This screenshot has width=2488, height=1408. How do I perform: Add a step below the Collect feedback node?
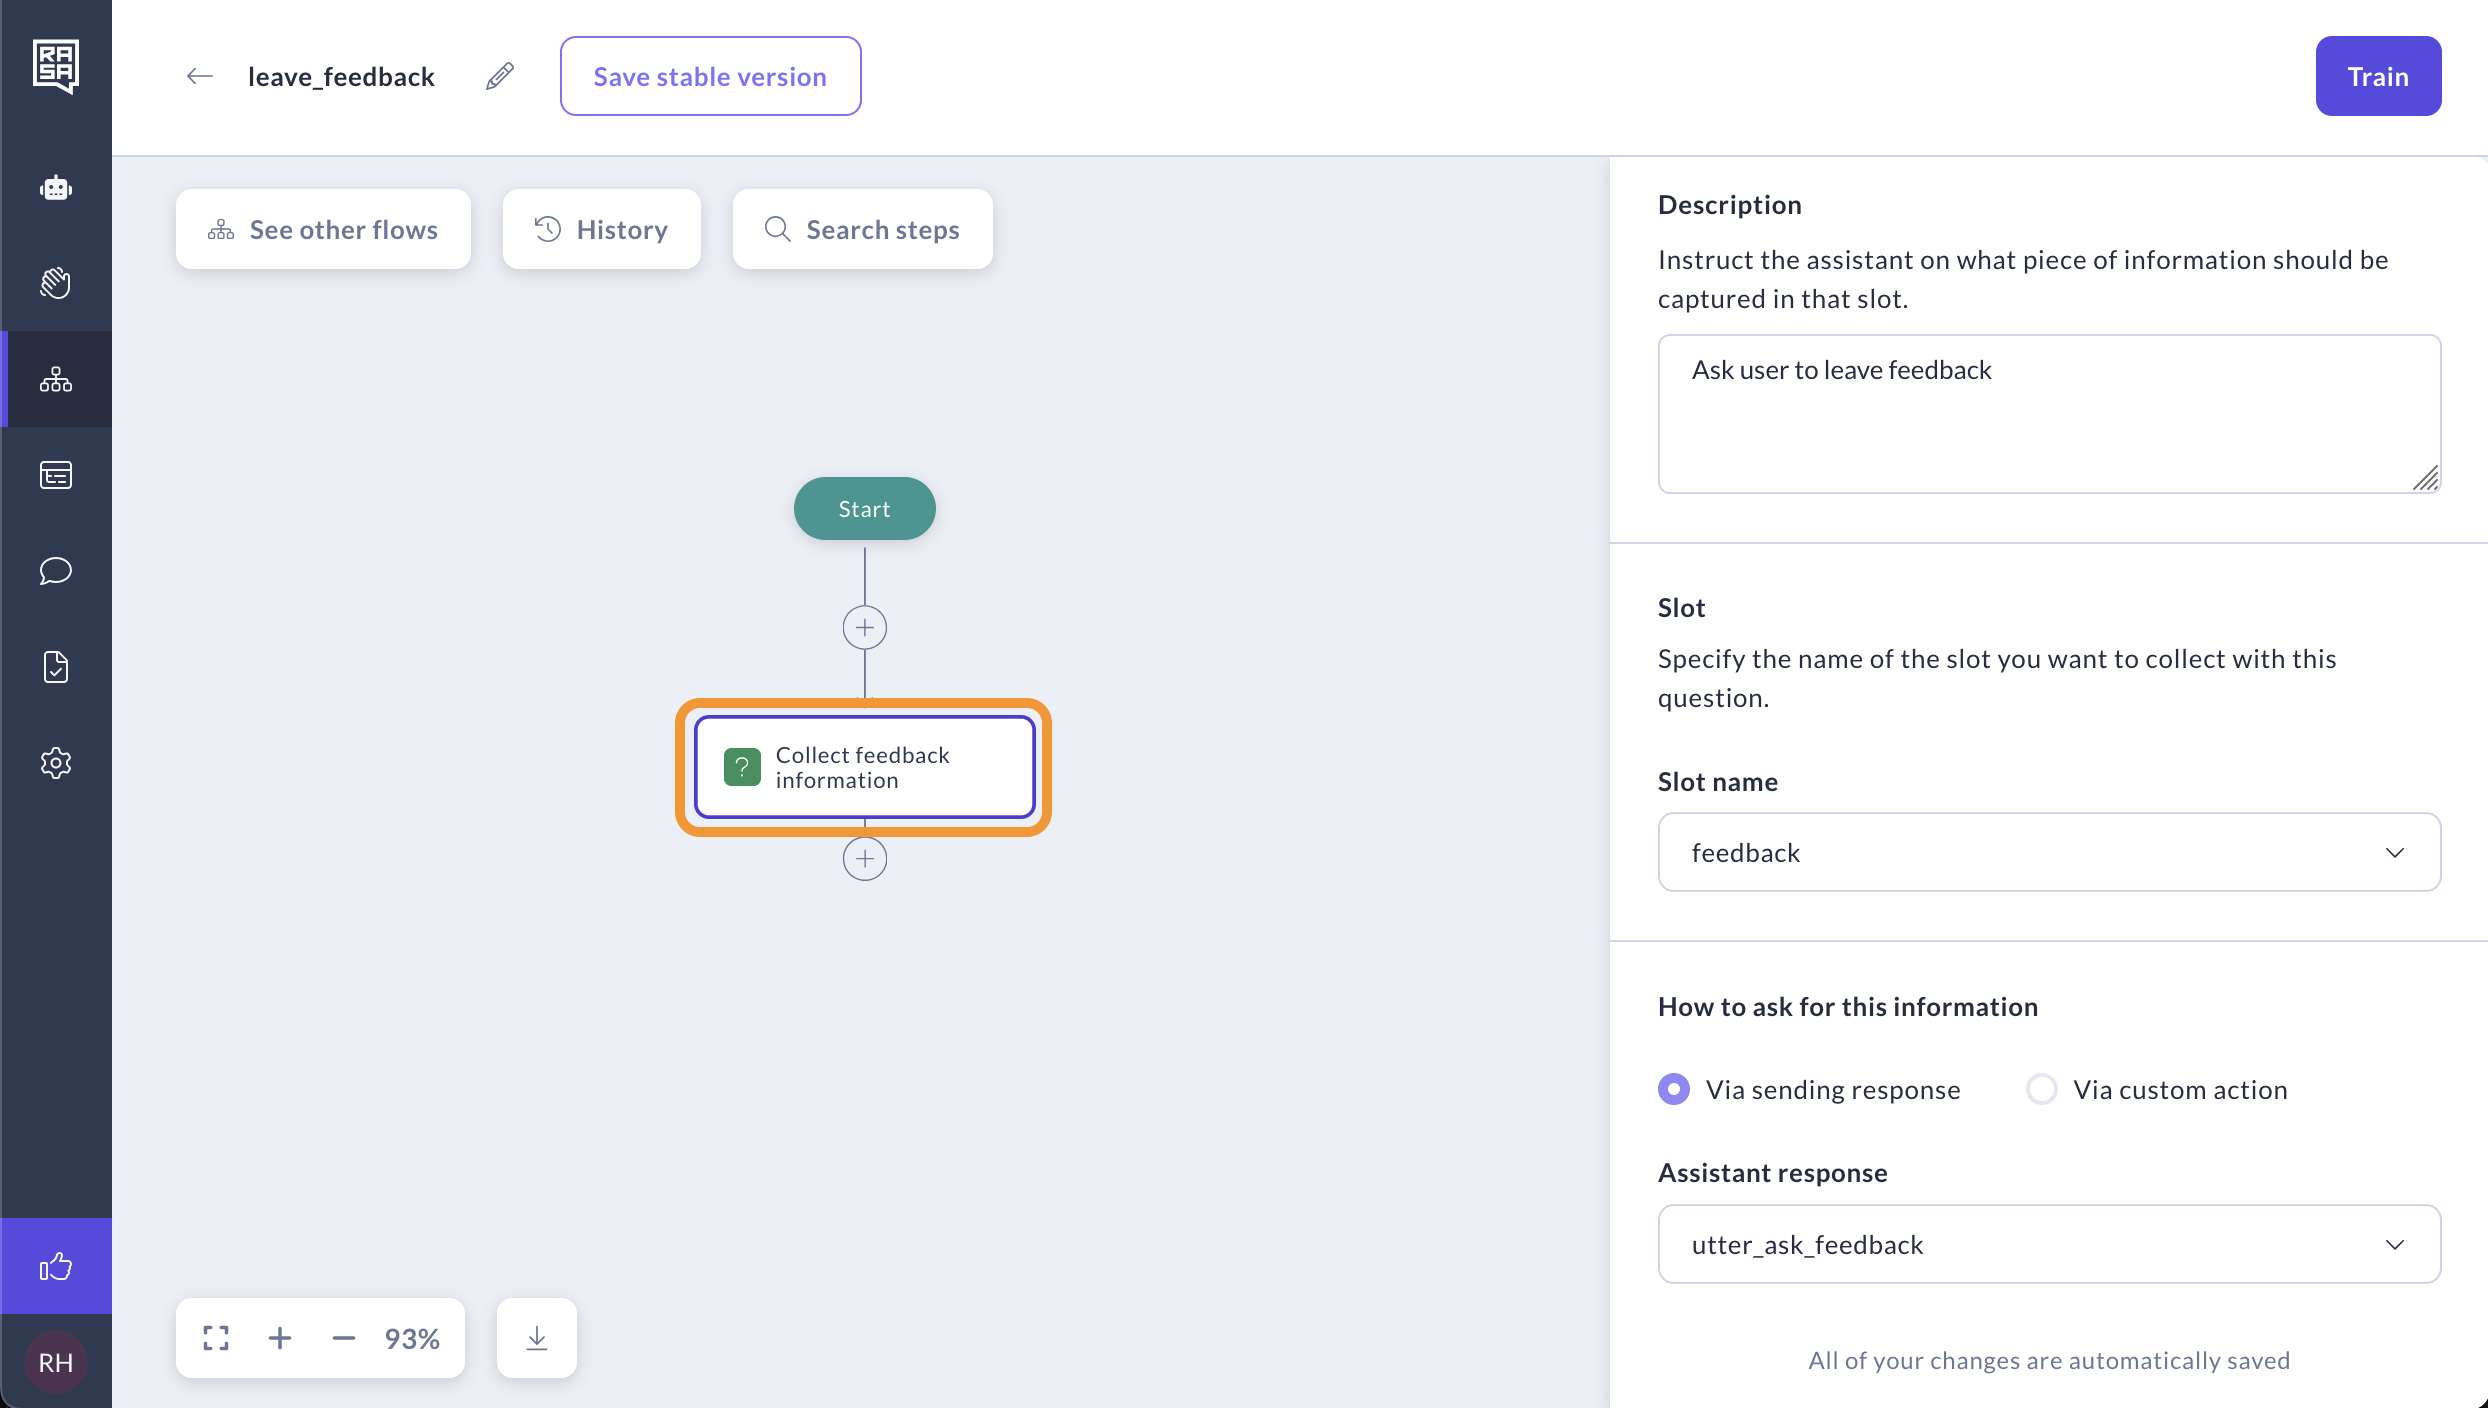pos(865,859)
